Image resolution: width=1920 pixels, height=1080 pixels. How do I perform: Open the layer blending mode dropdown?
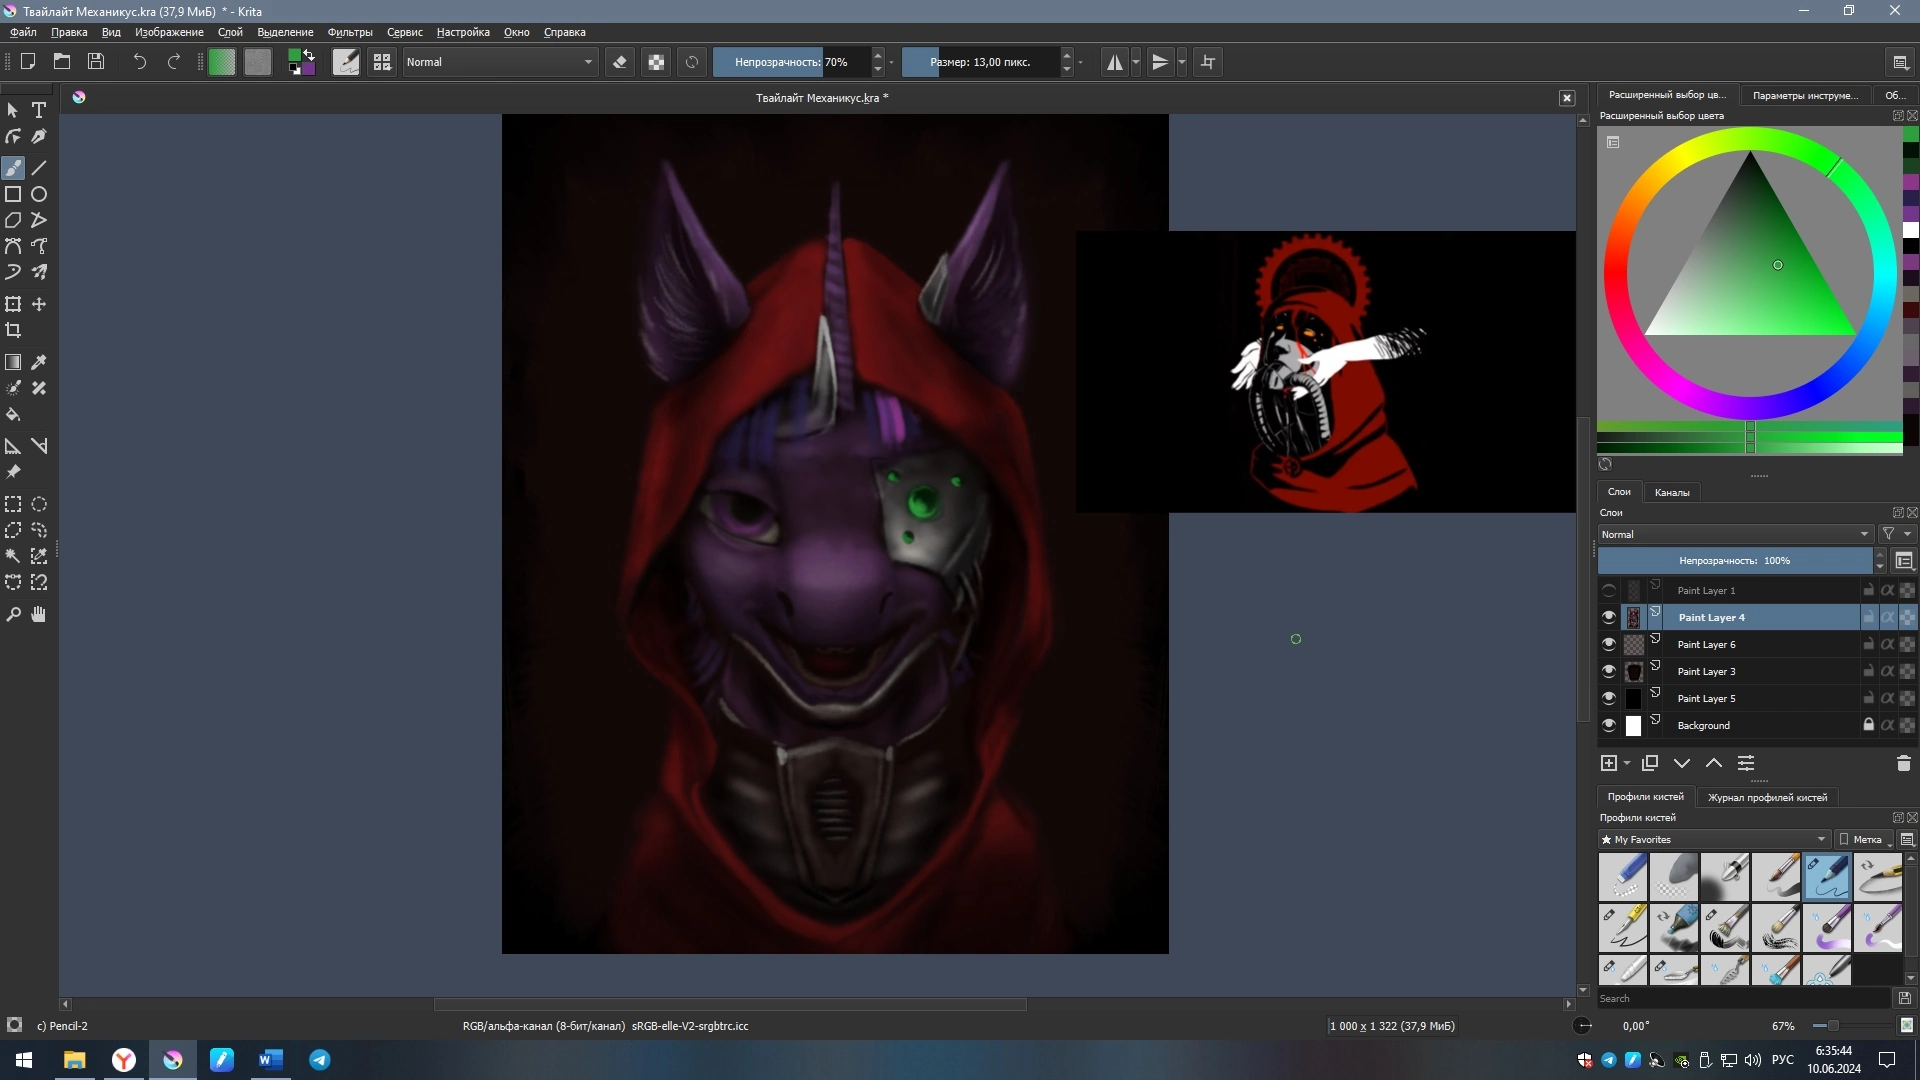click(1735, 534)
